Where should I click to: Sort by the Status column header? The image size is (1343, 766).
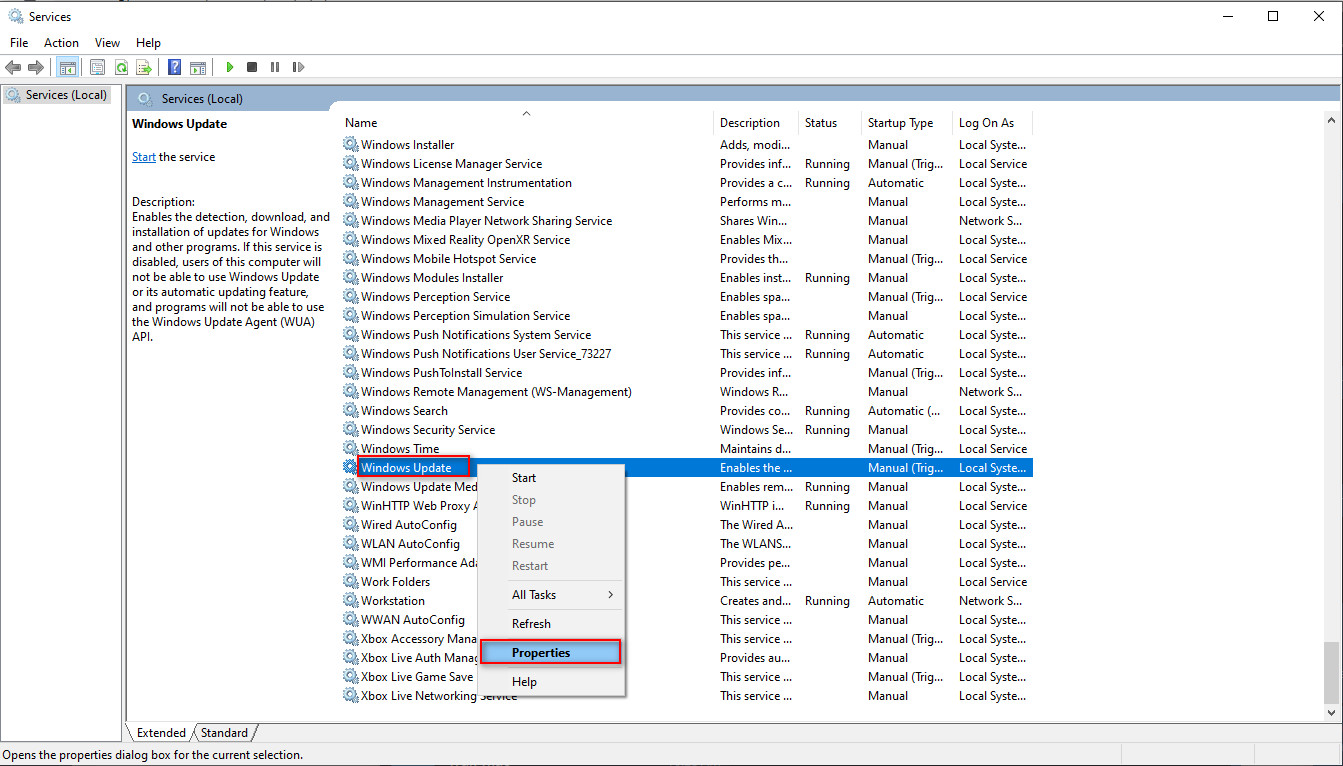[x=830, y=123]
